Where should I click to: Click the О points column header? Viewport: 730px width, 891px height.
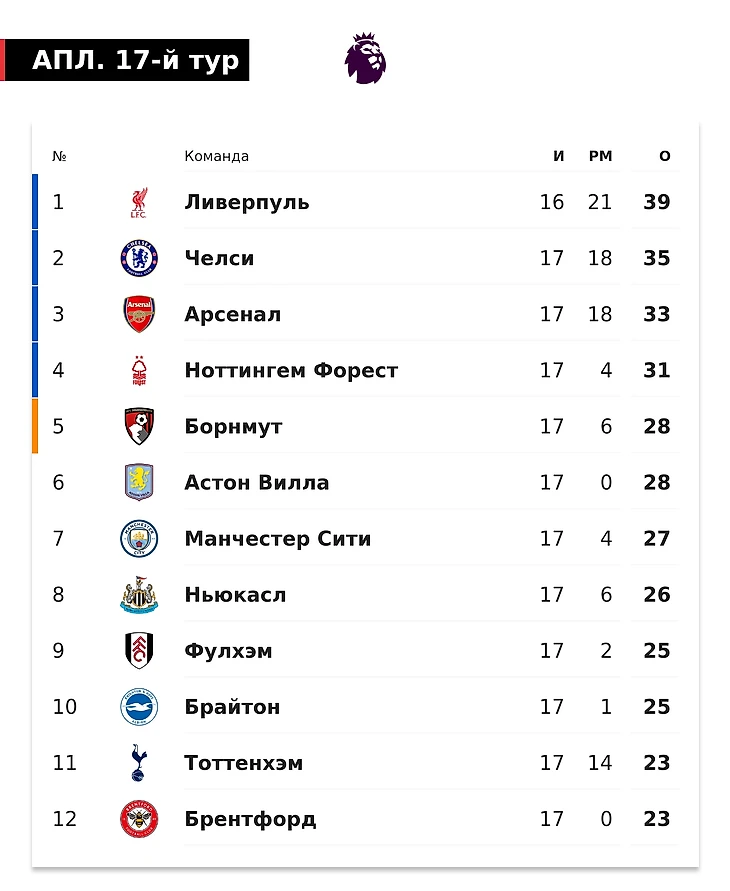(665, 156)
